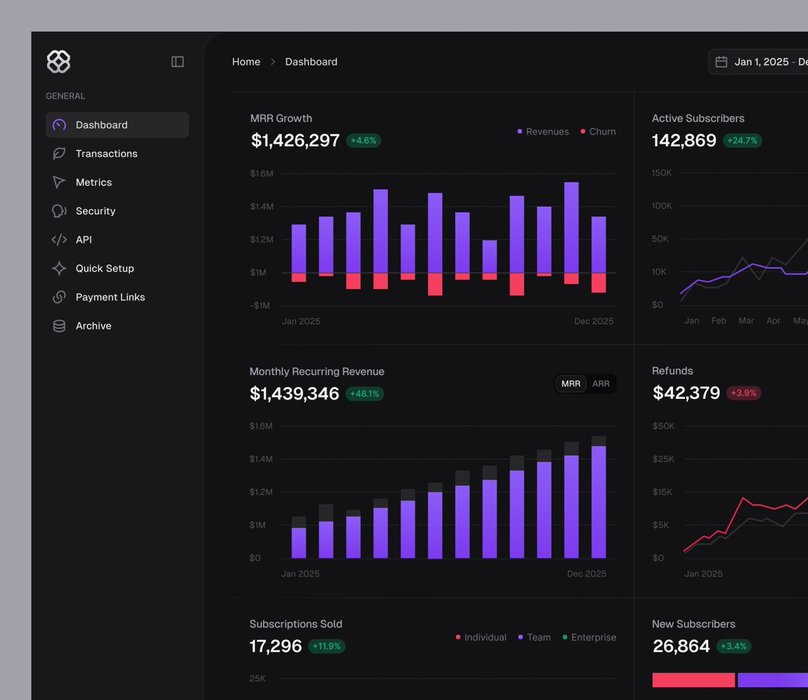Open Payment Links page
This screenshot has width=808, height=700.
117,297
